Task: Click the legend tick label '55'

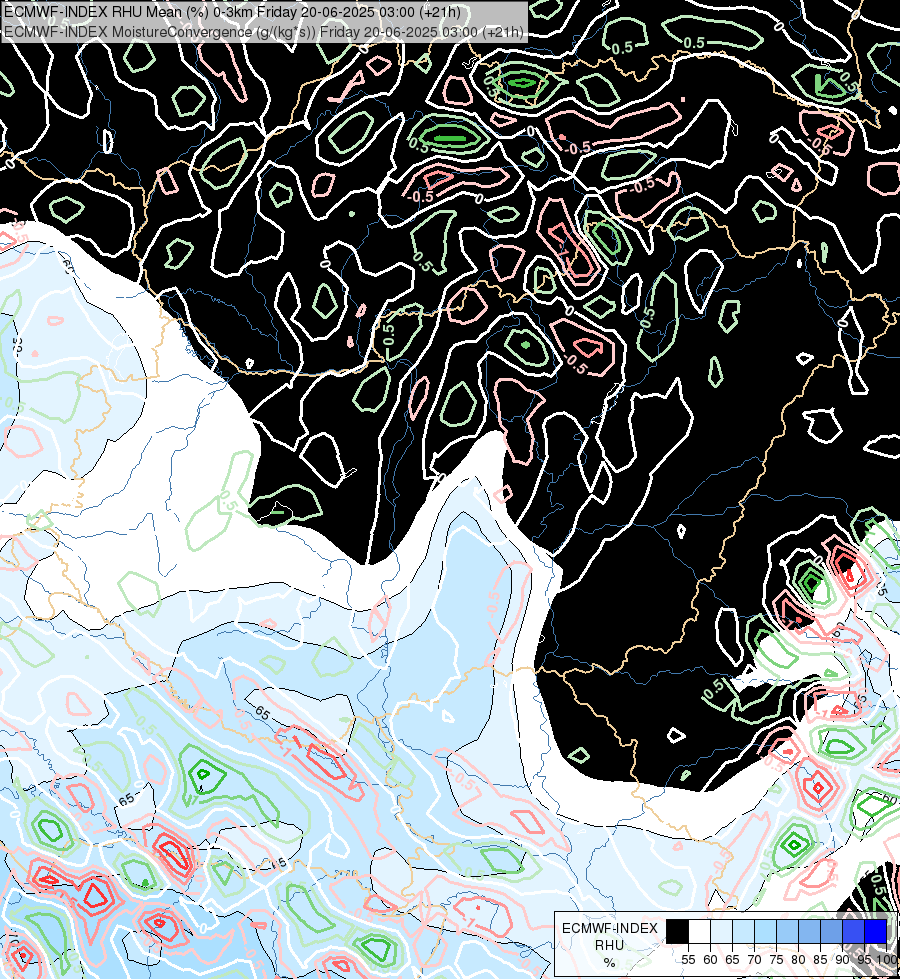Action: pos(688,960)
